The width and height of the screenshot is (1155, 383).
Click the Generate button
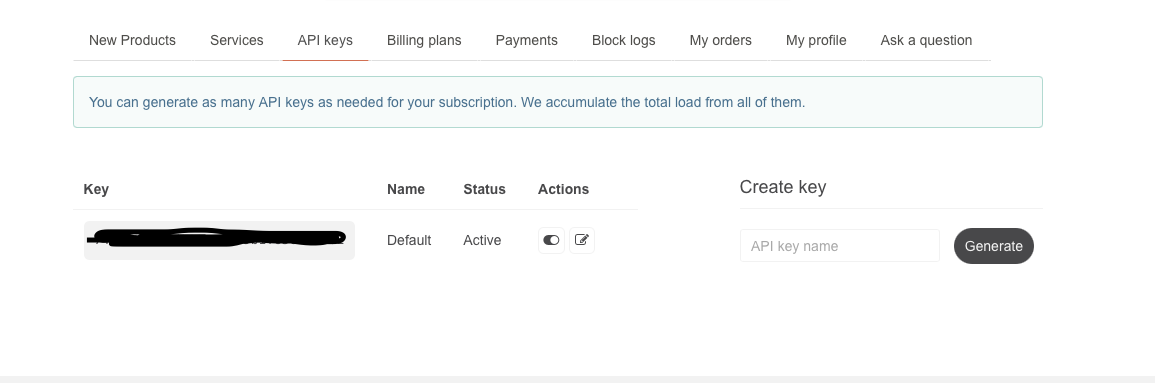coord(994,246)
